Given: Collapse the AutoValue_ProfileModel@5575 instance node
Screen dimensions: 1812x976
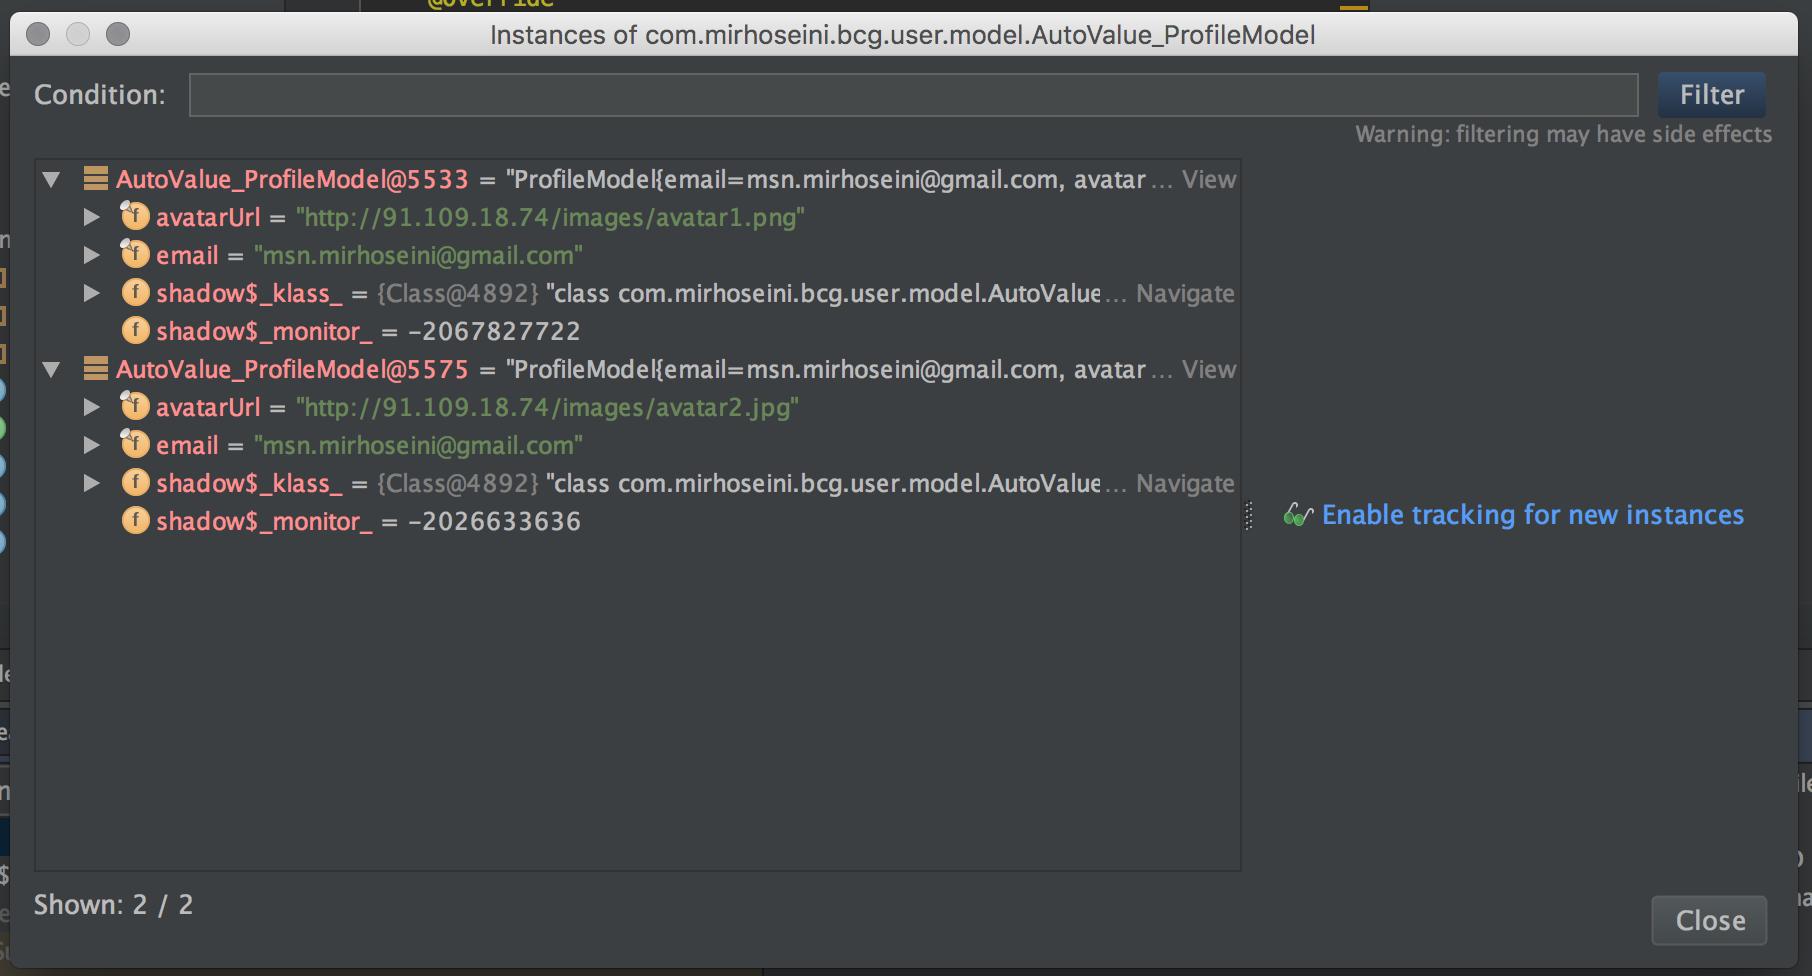Looking at the screenshot, I should (51, 369).
